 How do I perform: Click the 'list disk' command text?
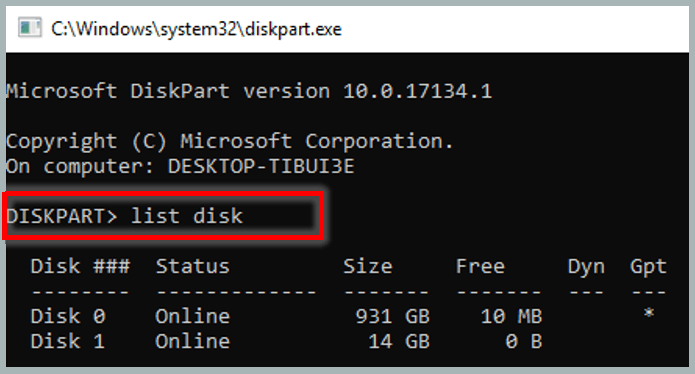point(187,216)
